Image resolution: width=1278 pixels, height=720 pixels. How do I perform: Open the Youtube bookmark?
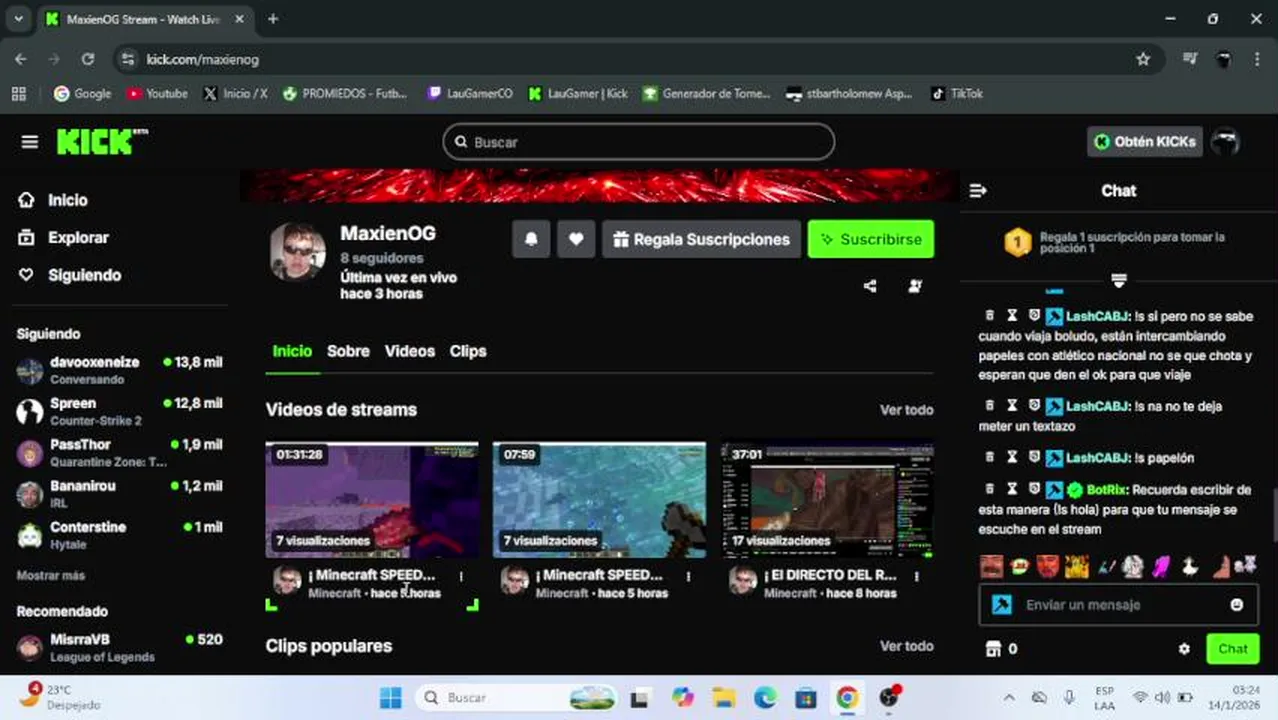point(157,93)
